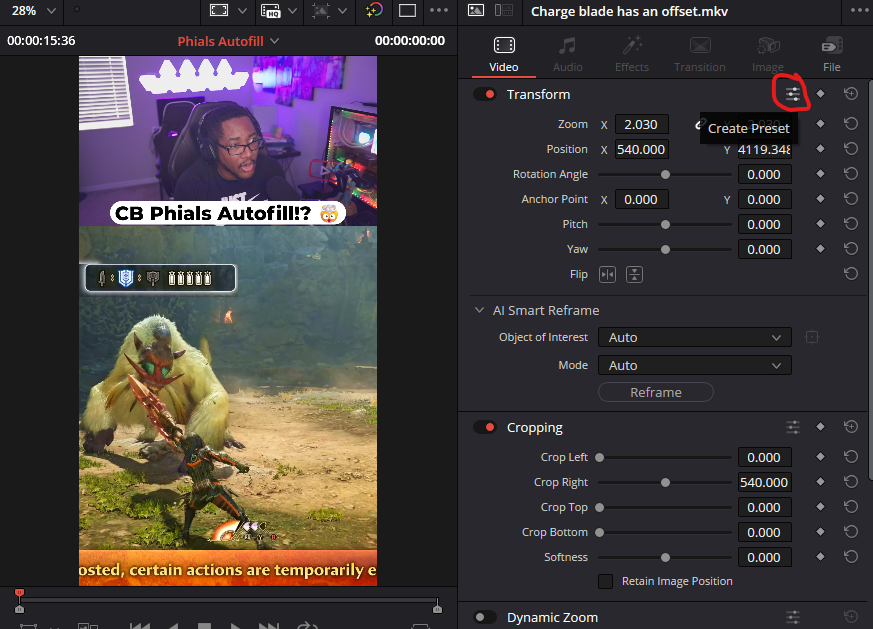Click the HQ proxy playback icon
Viewport: 873px width, 629px height.
[x=271, y=11]
